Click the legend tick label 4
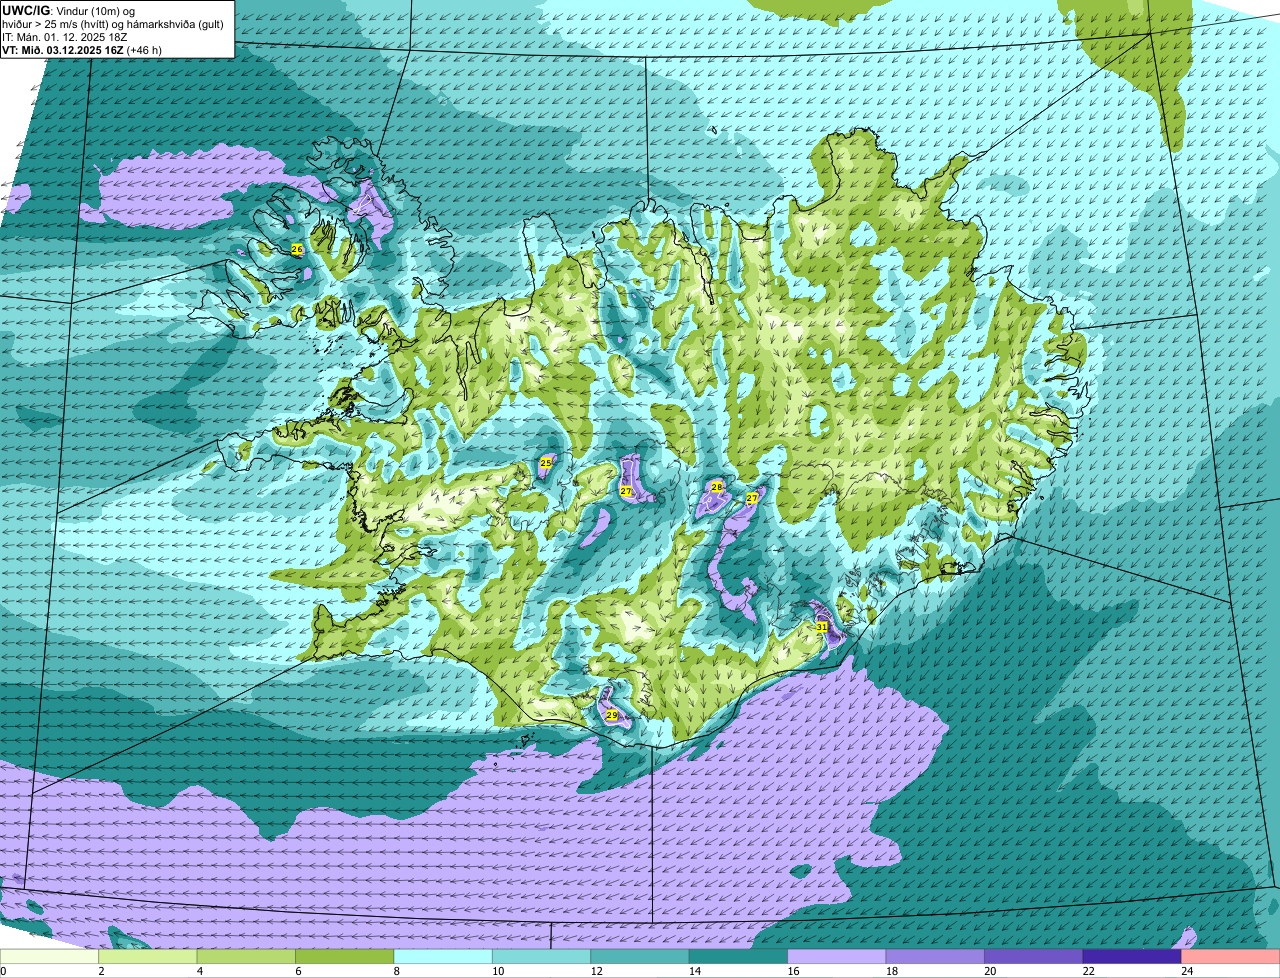The width and height of the screenshot is (1280, 978). pos(199,971)
